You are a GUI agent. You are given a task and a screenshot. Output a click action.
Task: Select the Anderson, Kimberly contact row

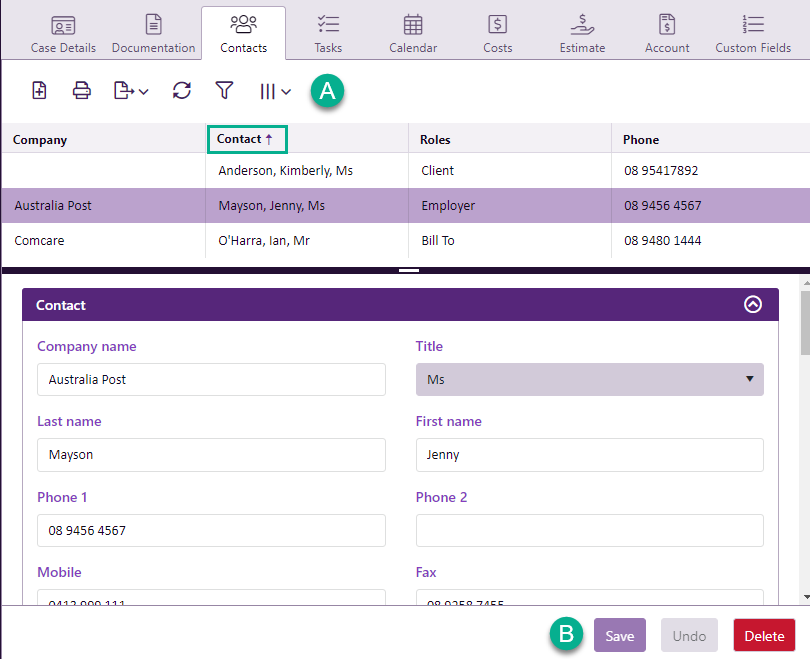coord(285,171)
